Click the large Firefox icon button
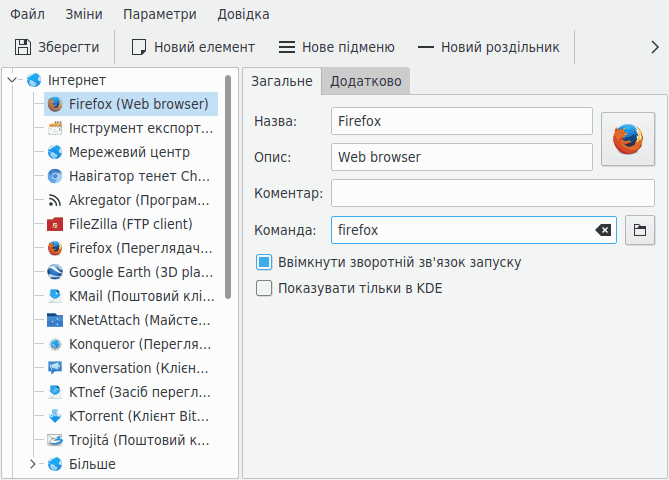The height and width of the screenshot is (480, 669). point(627,139)
